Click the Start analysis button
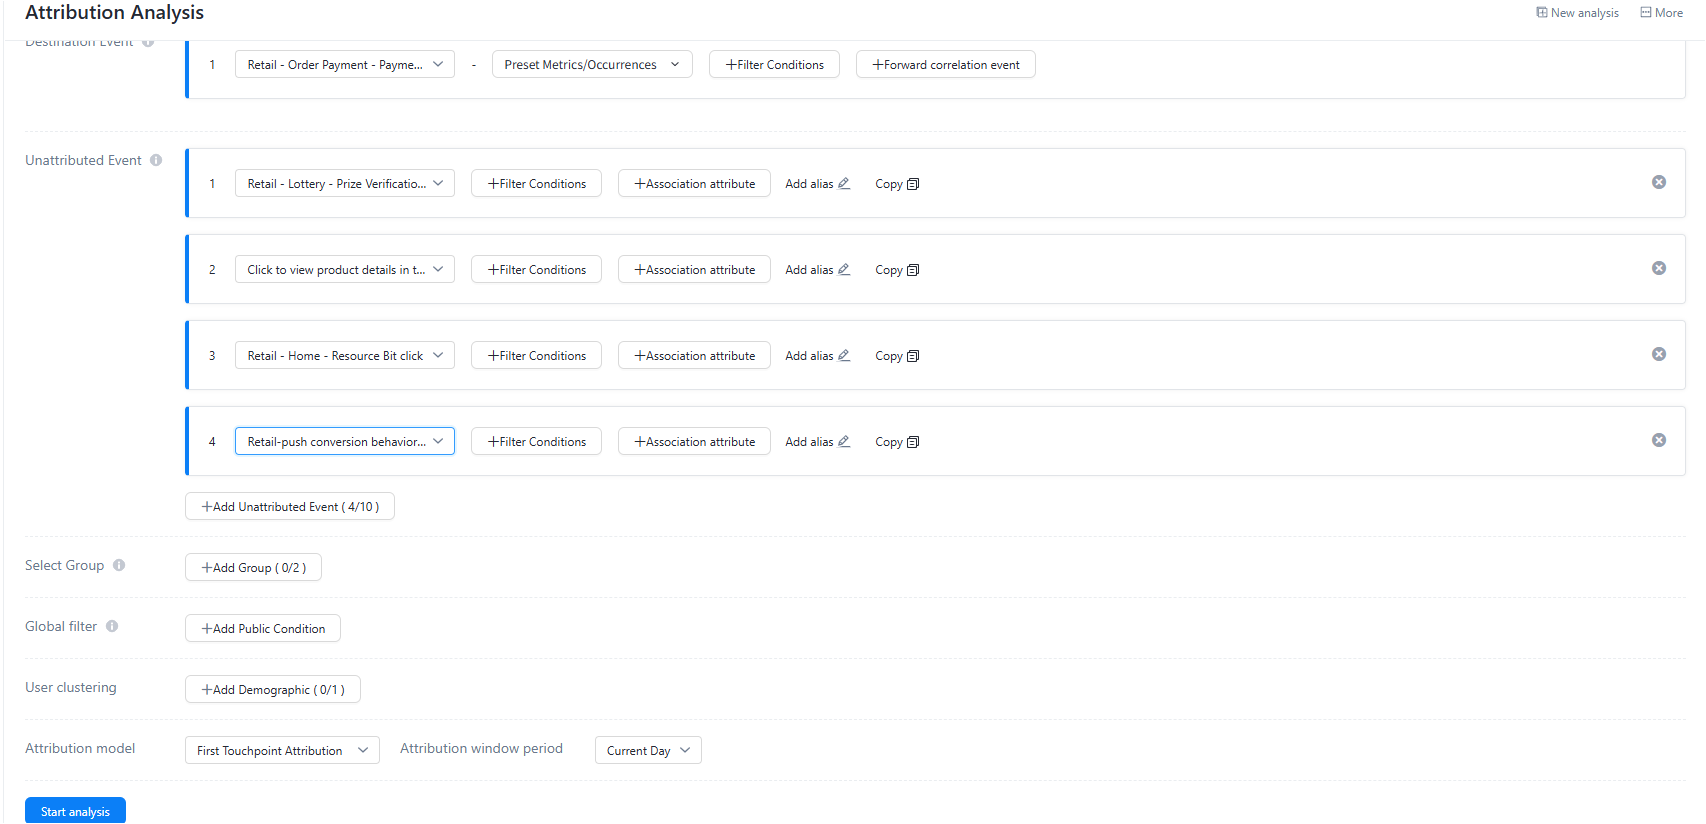The height and width of the screenshot is (824, 1706). tap(75, 811)
